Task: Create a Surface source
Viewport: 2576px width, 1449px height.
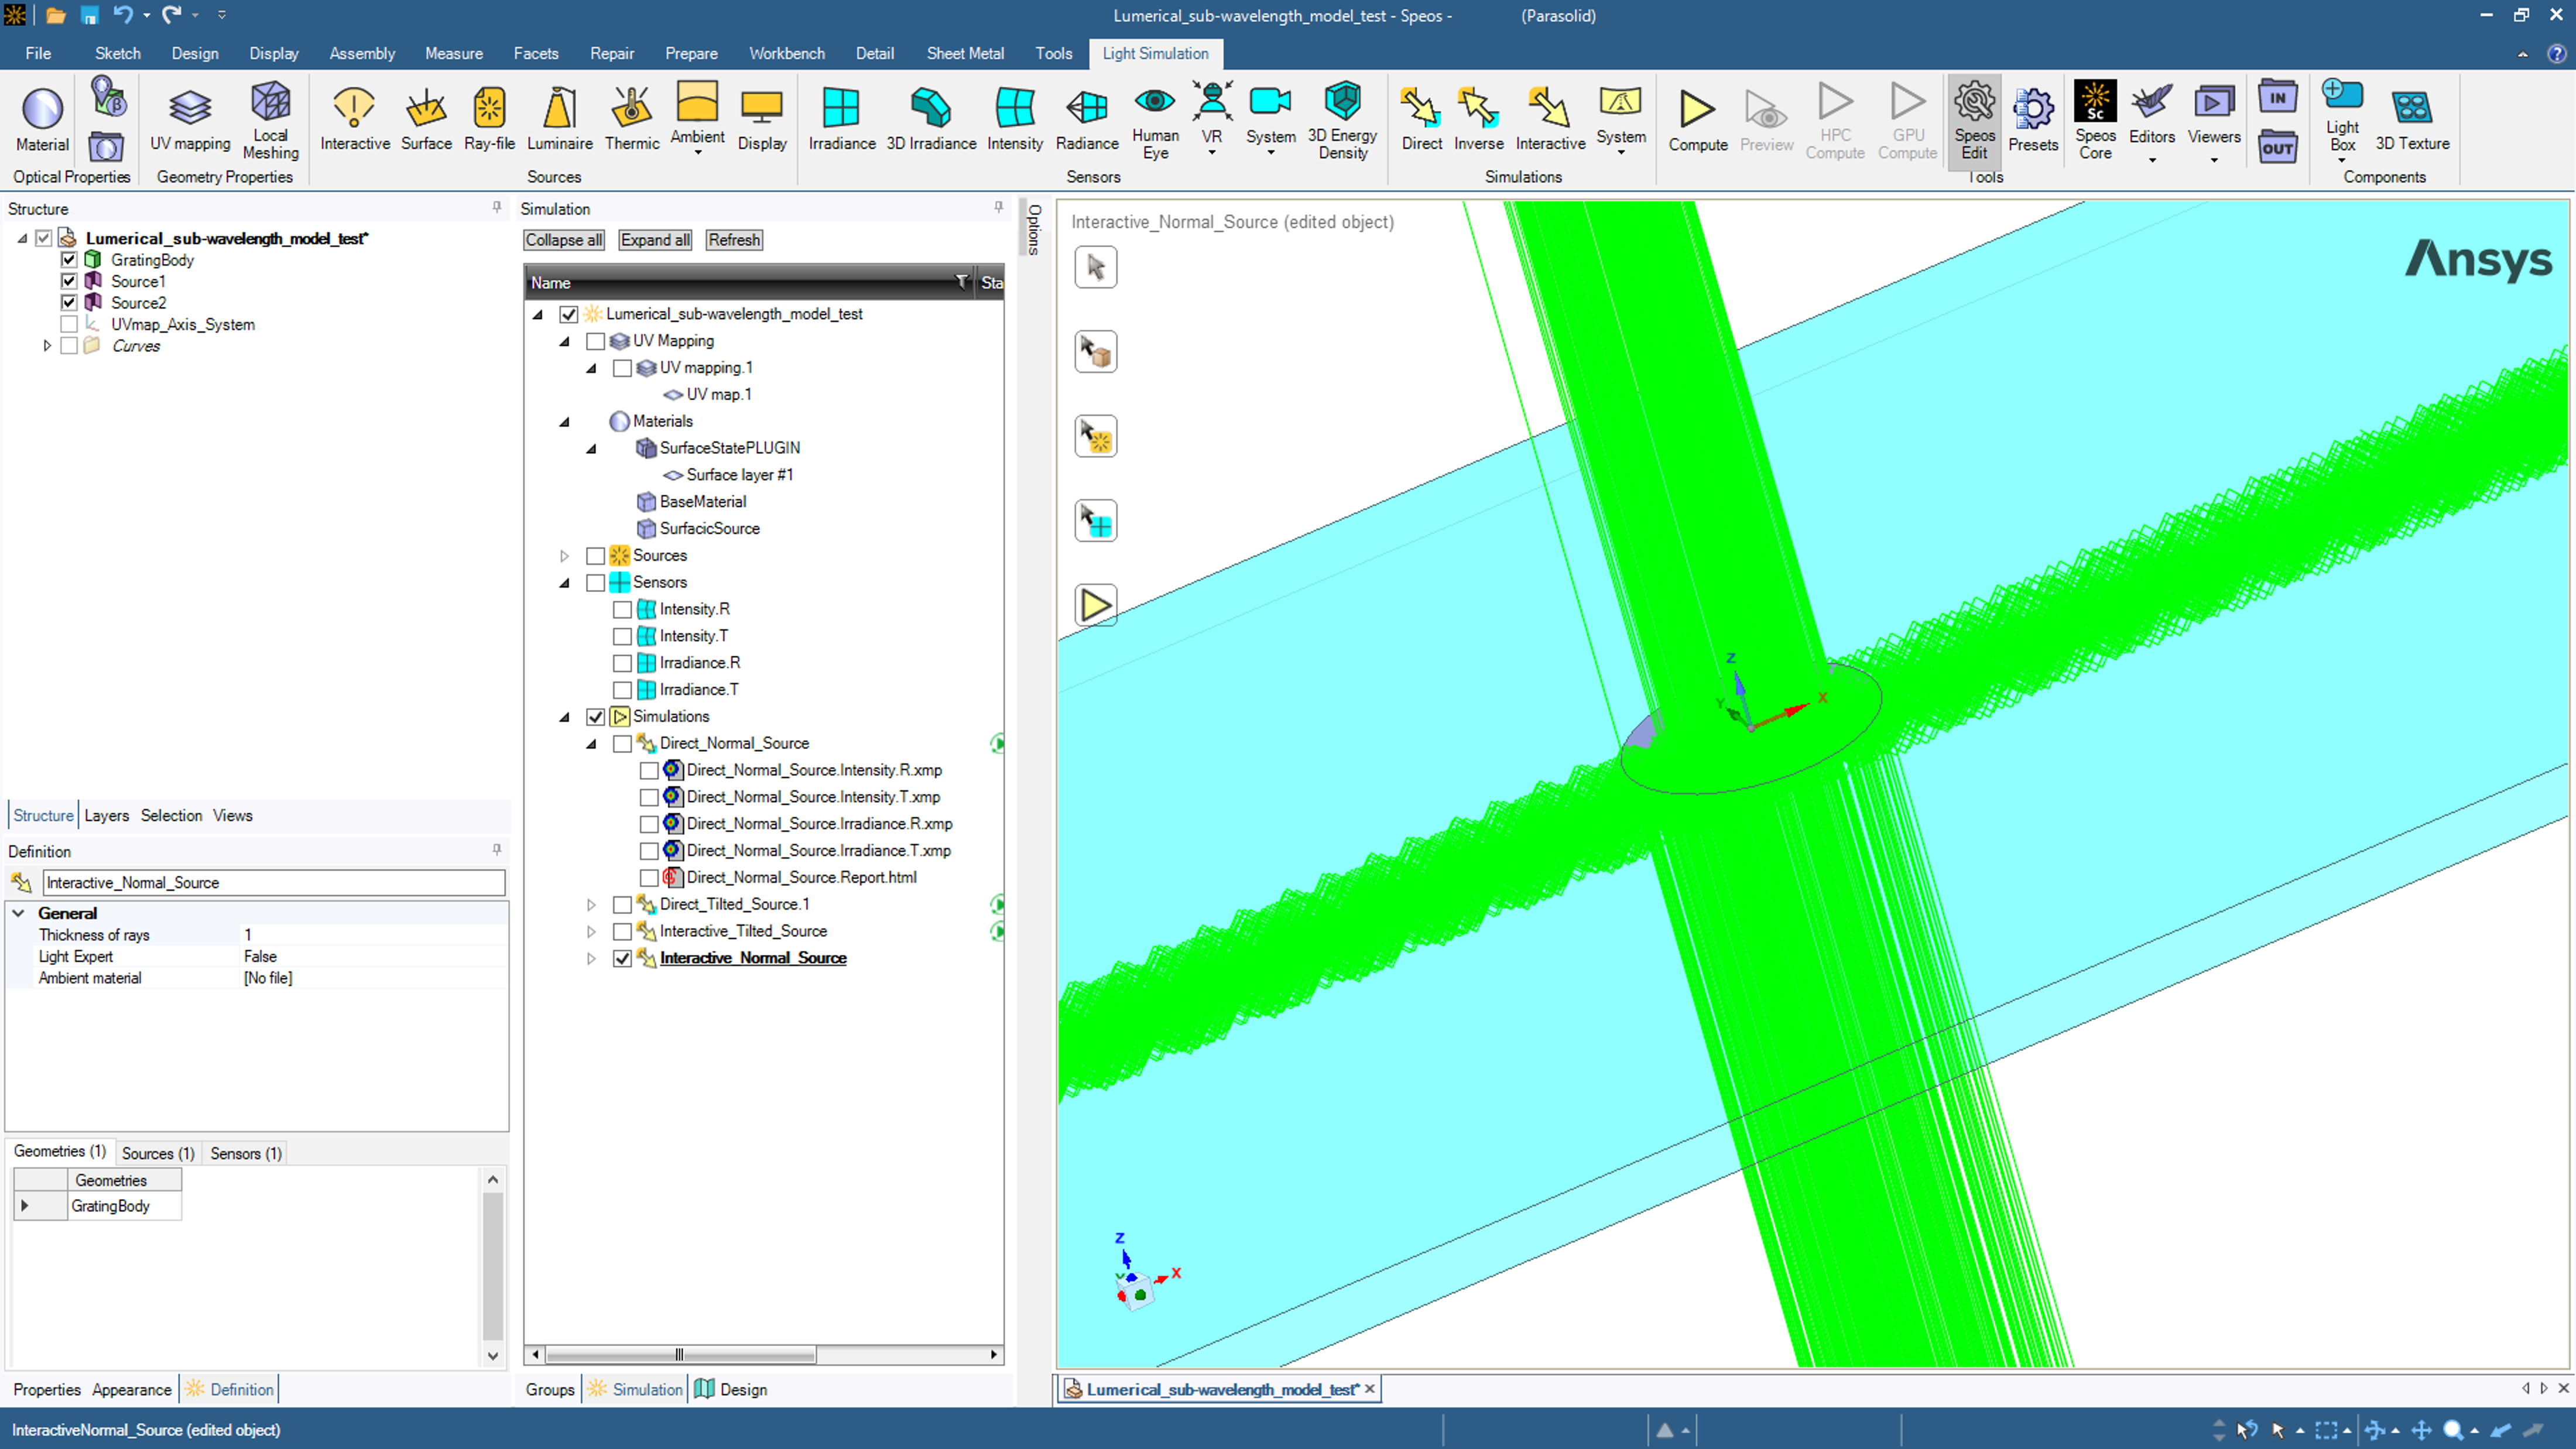Action: [x=426, y=119]
